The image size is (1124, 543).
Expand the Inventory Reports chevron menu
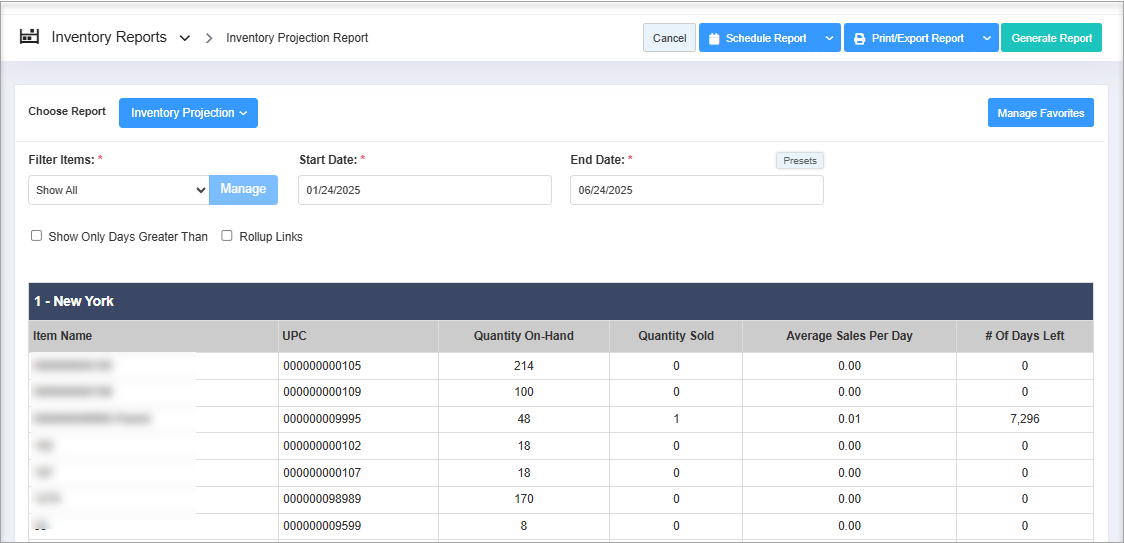tap(185, 38)
